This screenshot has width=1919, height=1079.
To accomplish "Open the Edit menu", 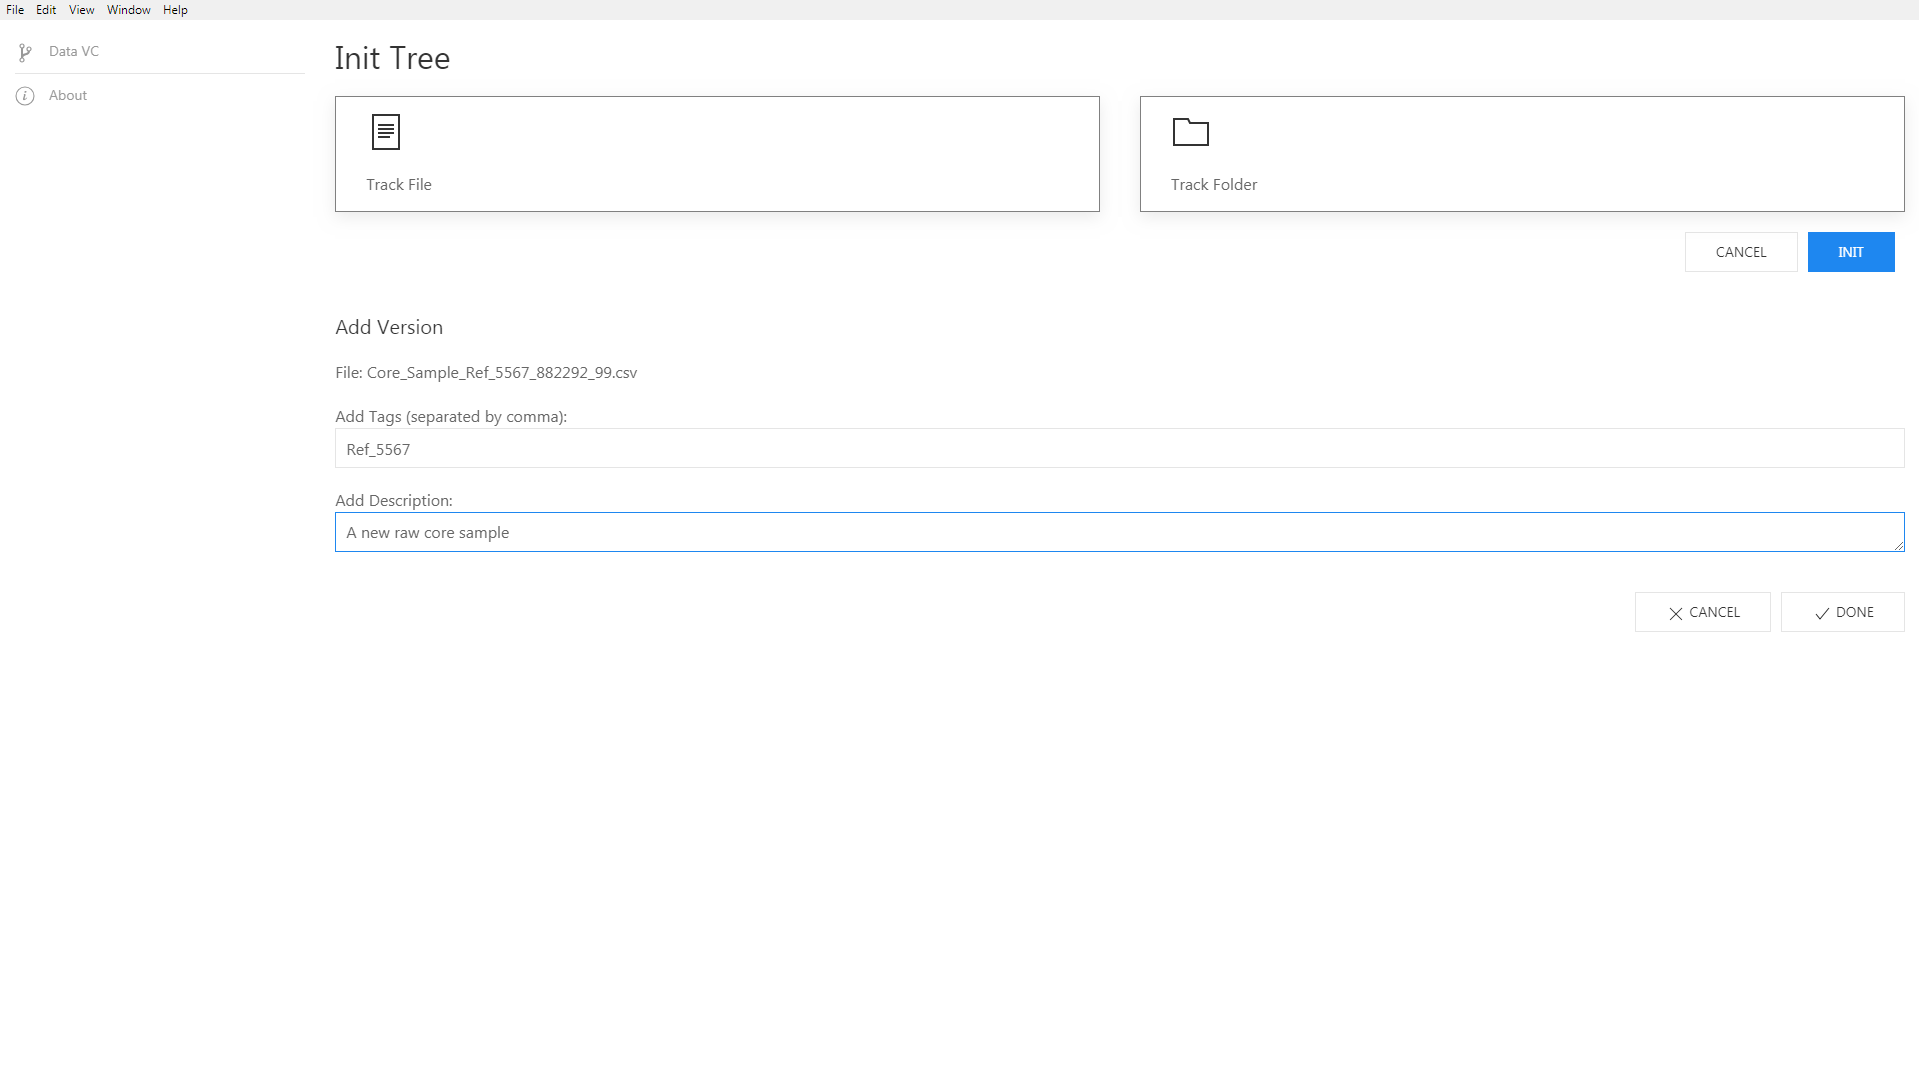I will 46,10.
